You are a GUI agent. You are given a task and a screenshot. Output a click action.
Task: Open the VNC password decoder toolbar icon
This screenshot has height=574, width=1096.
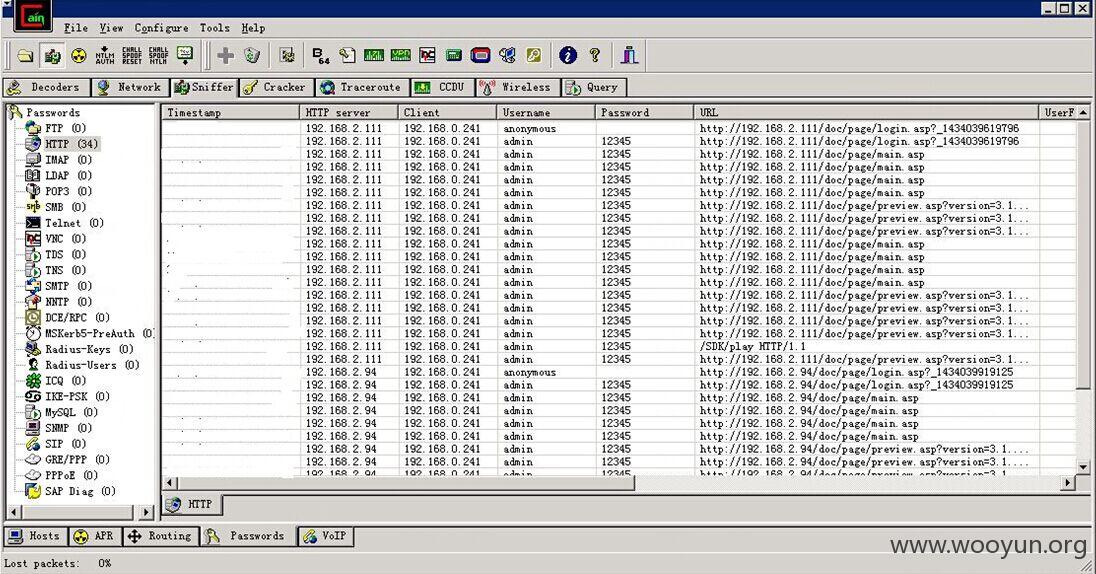[x=427, y=55]
